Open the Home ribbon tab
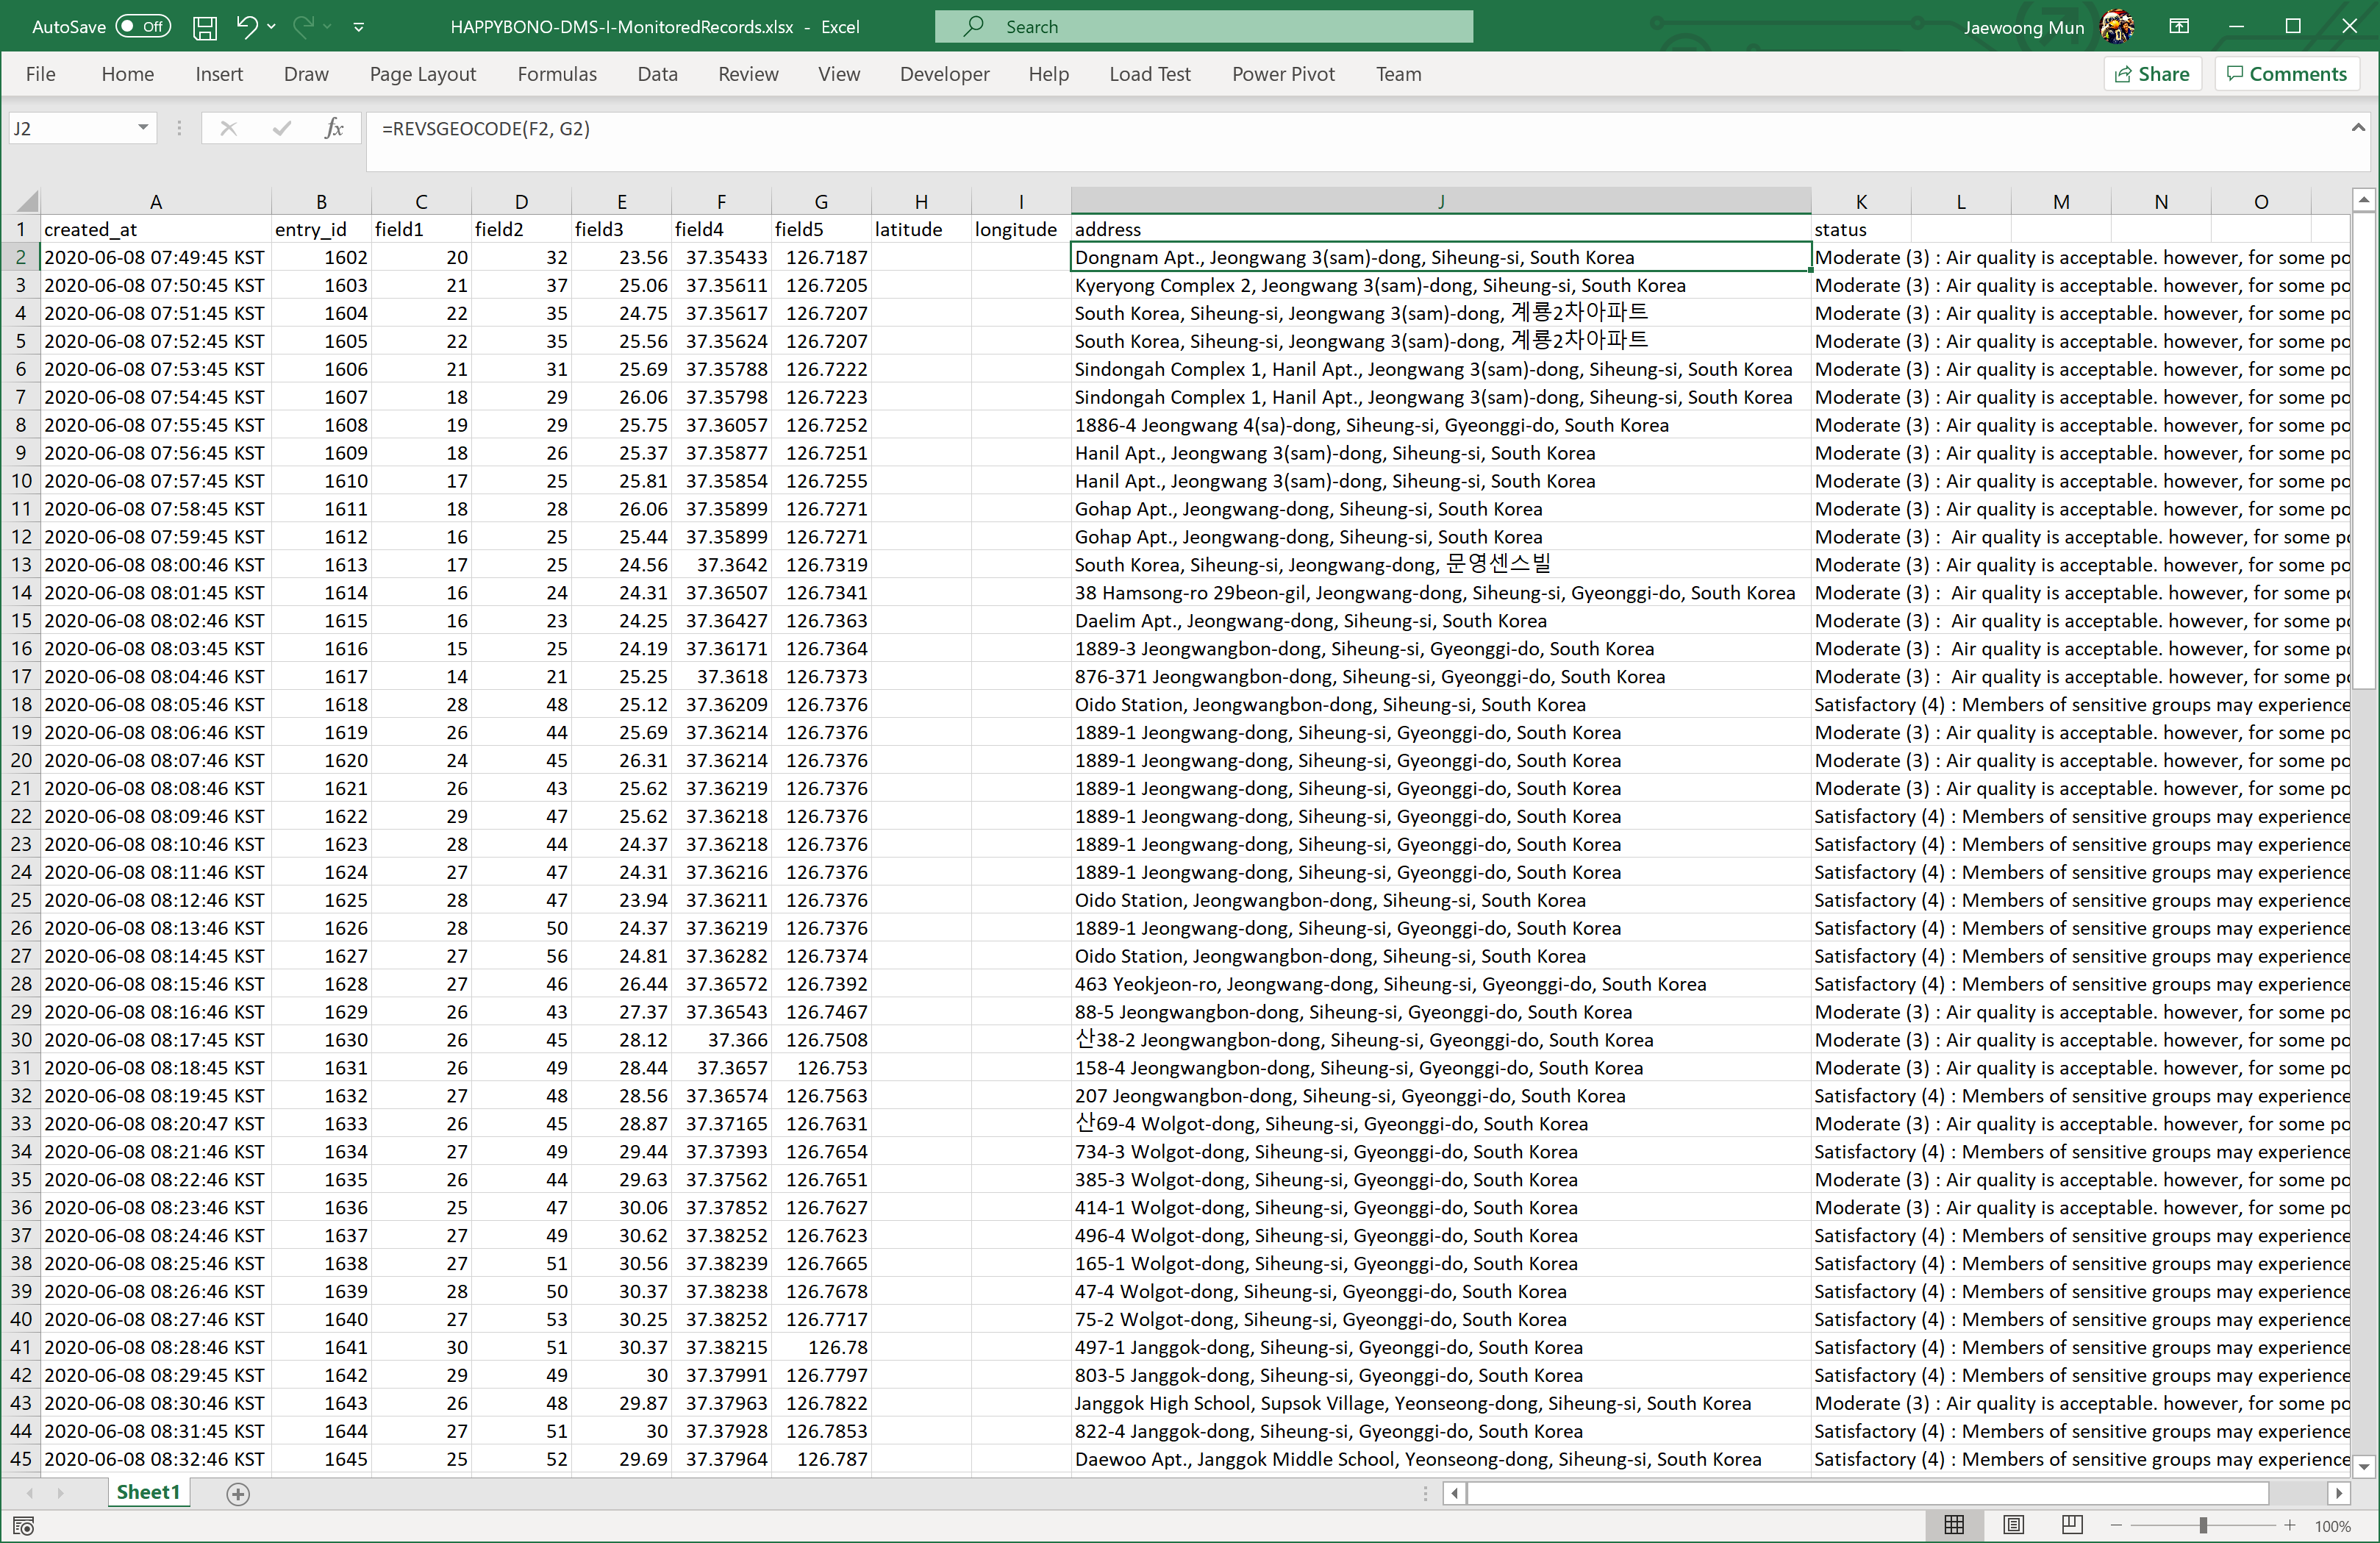This screenshot has width=2380, height=1543. click(127, 74)
